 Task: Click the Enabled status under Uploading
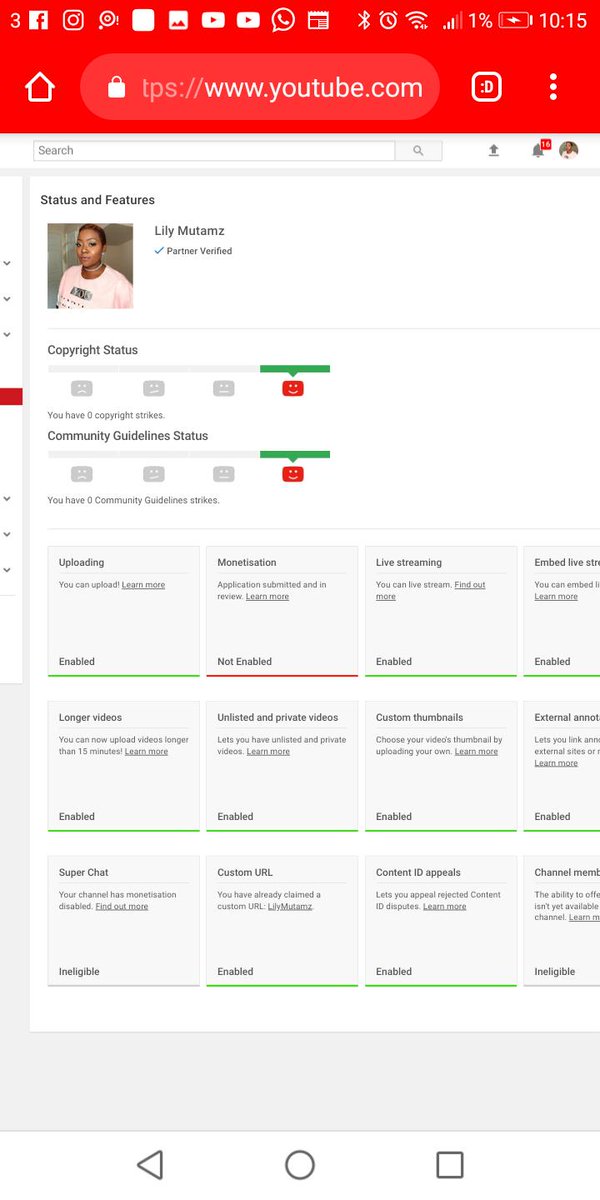point(77,662)
